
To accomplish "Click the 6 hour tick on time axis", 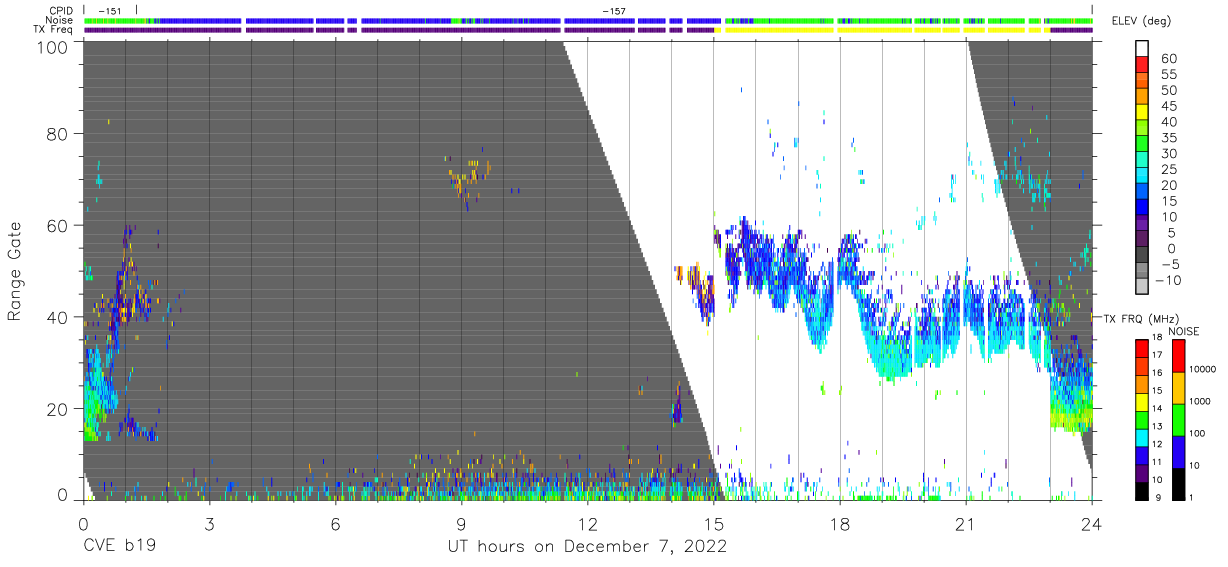I will 335,523.
